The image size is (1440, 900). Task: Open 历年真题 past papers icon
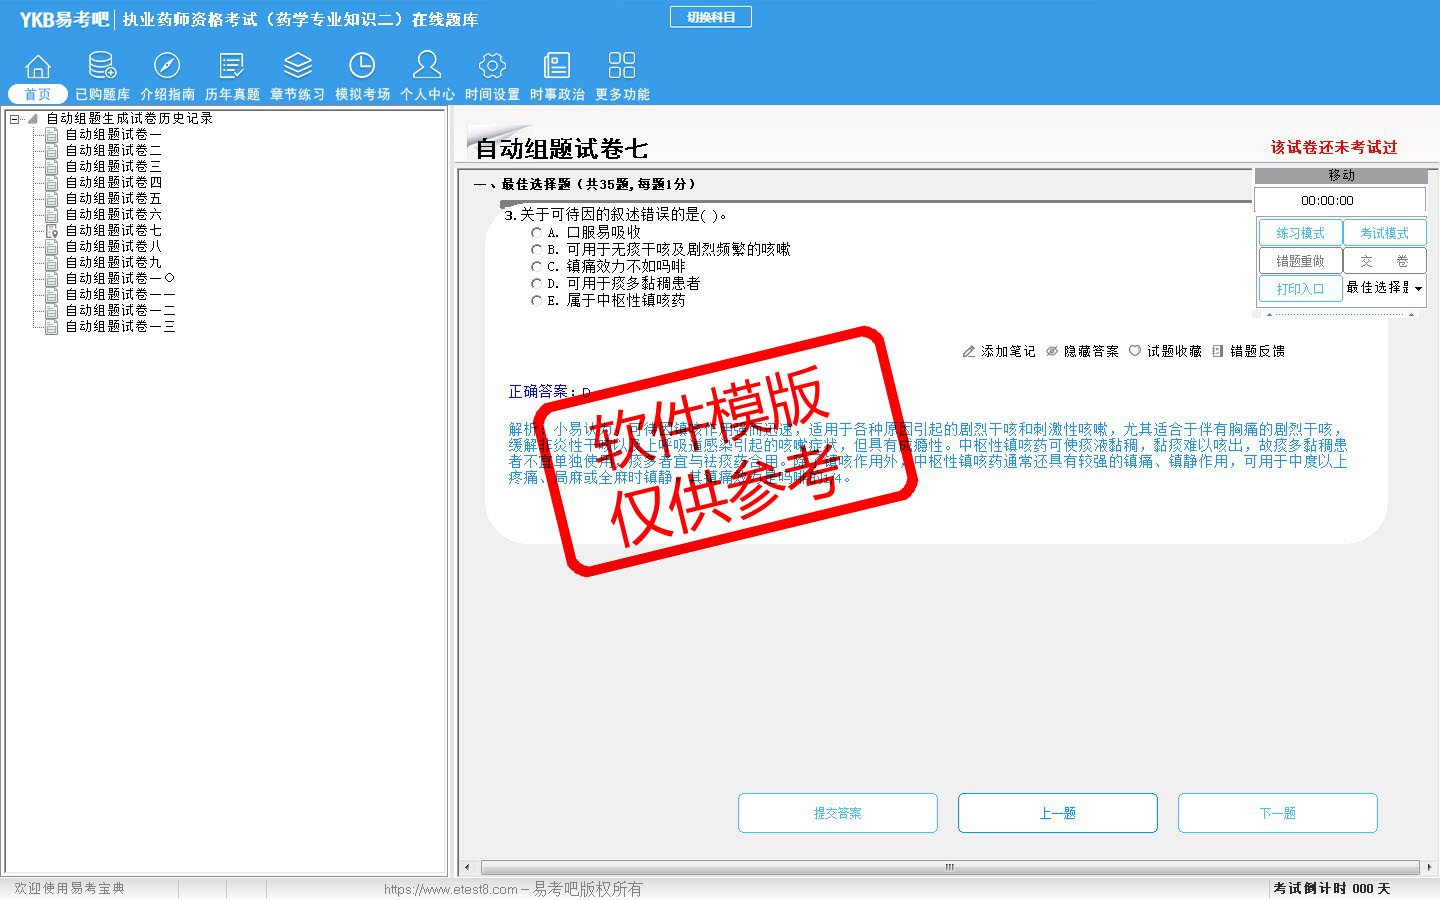(232, 67)
